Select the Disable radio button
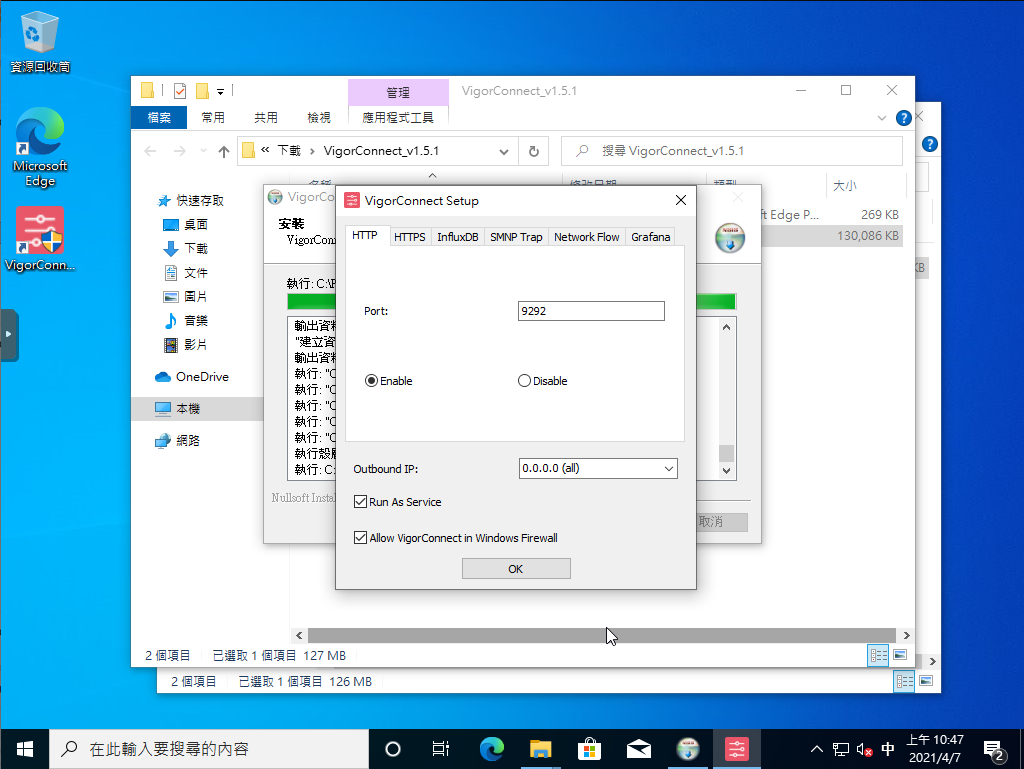This screenshot has height=769, width=1024. (525, 381)
